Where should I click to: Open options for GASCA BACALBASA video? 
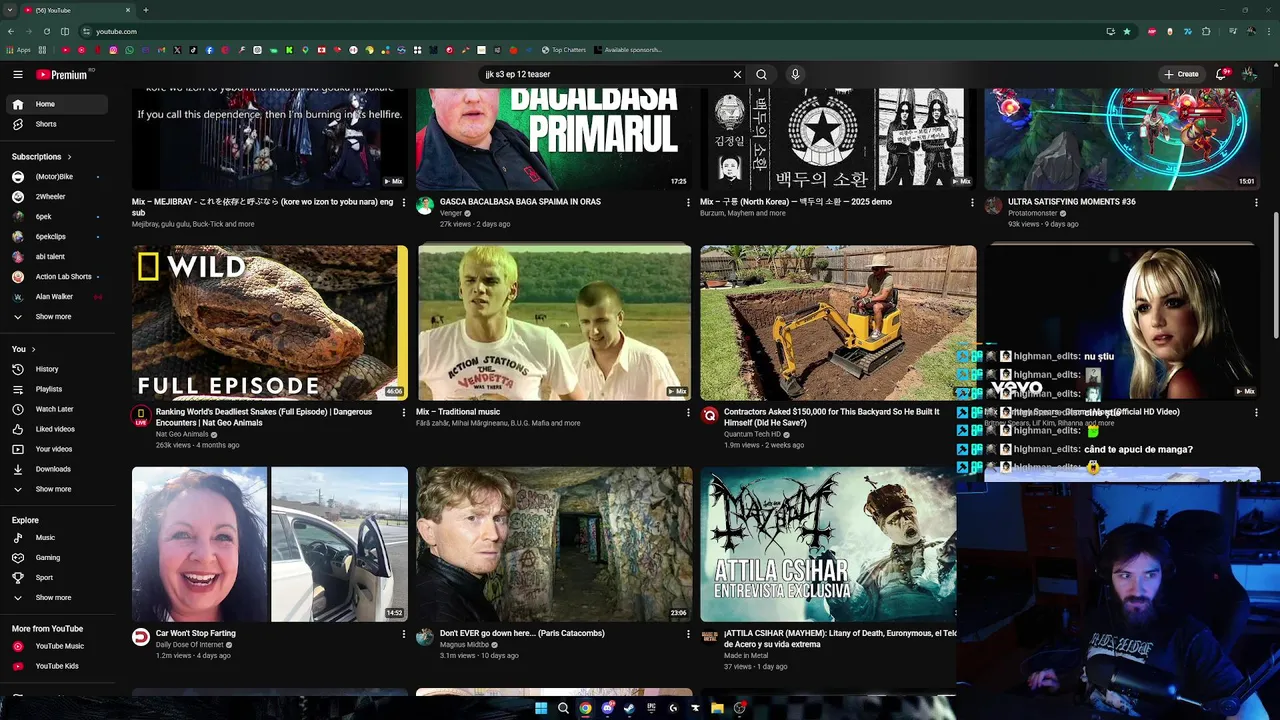coord(688,202)
